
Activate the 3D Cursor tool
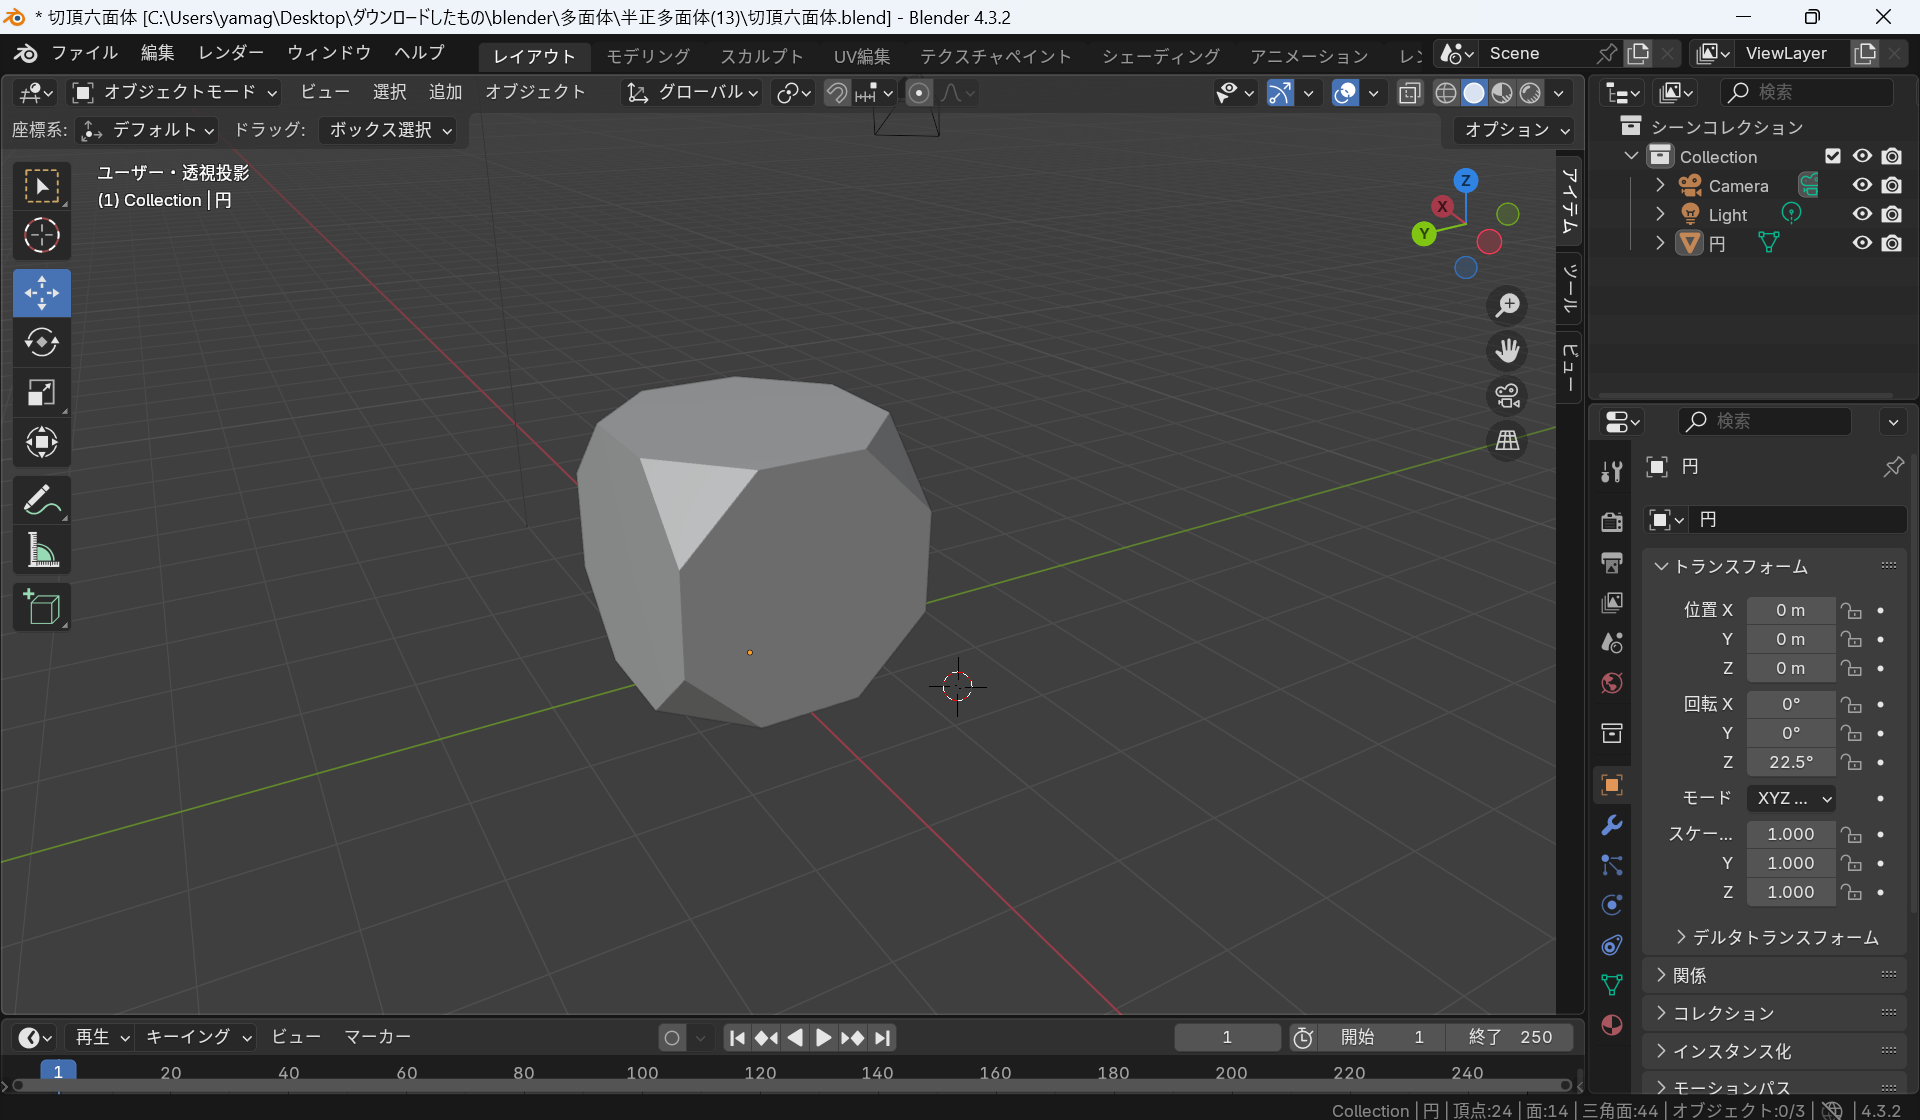coord(42,236)
